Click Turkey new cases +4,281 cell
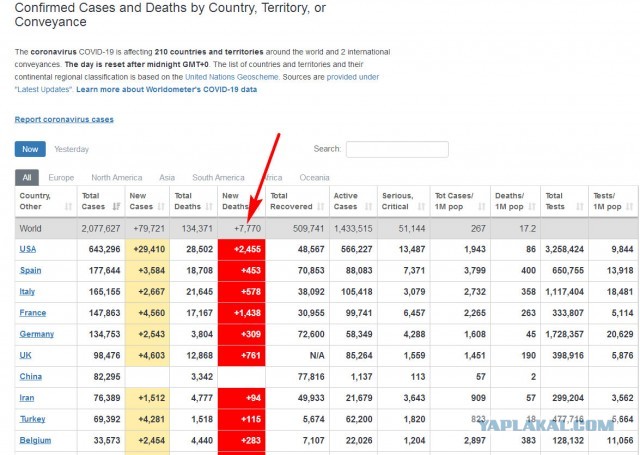 click(x=147, y=419)
